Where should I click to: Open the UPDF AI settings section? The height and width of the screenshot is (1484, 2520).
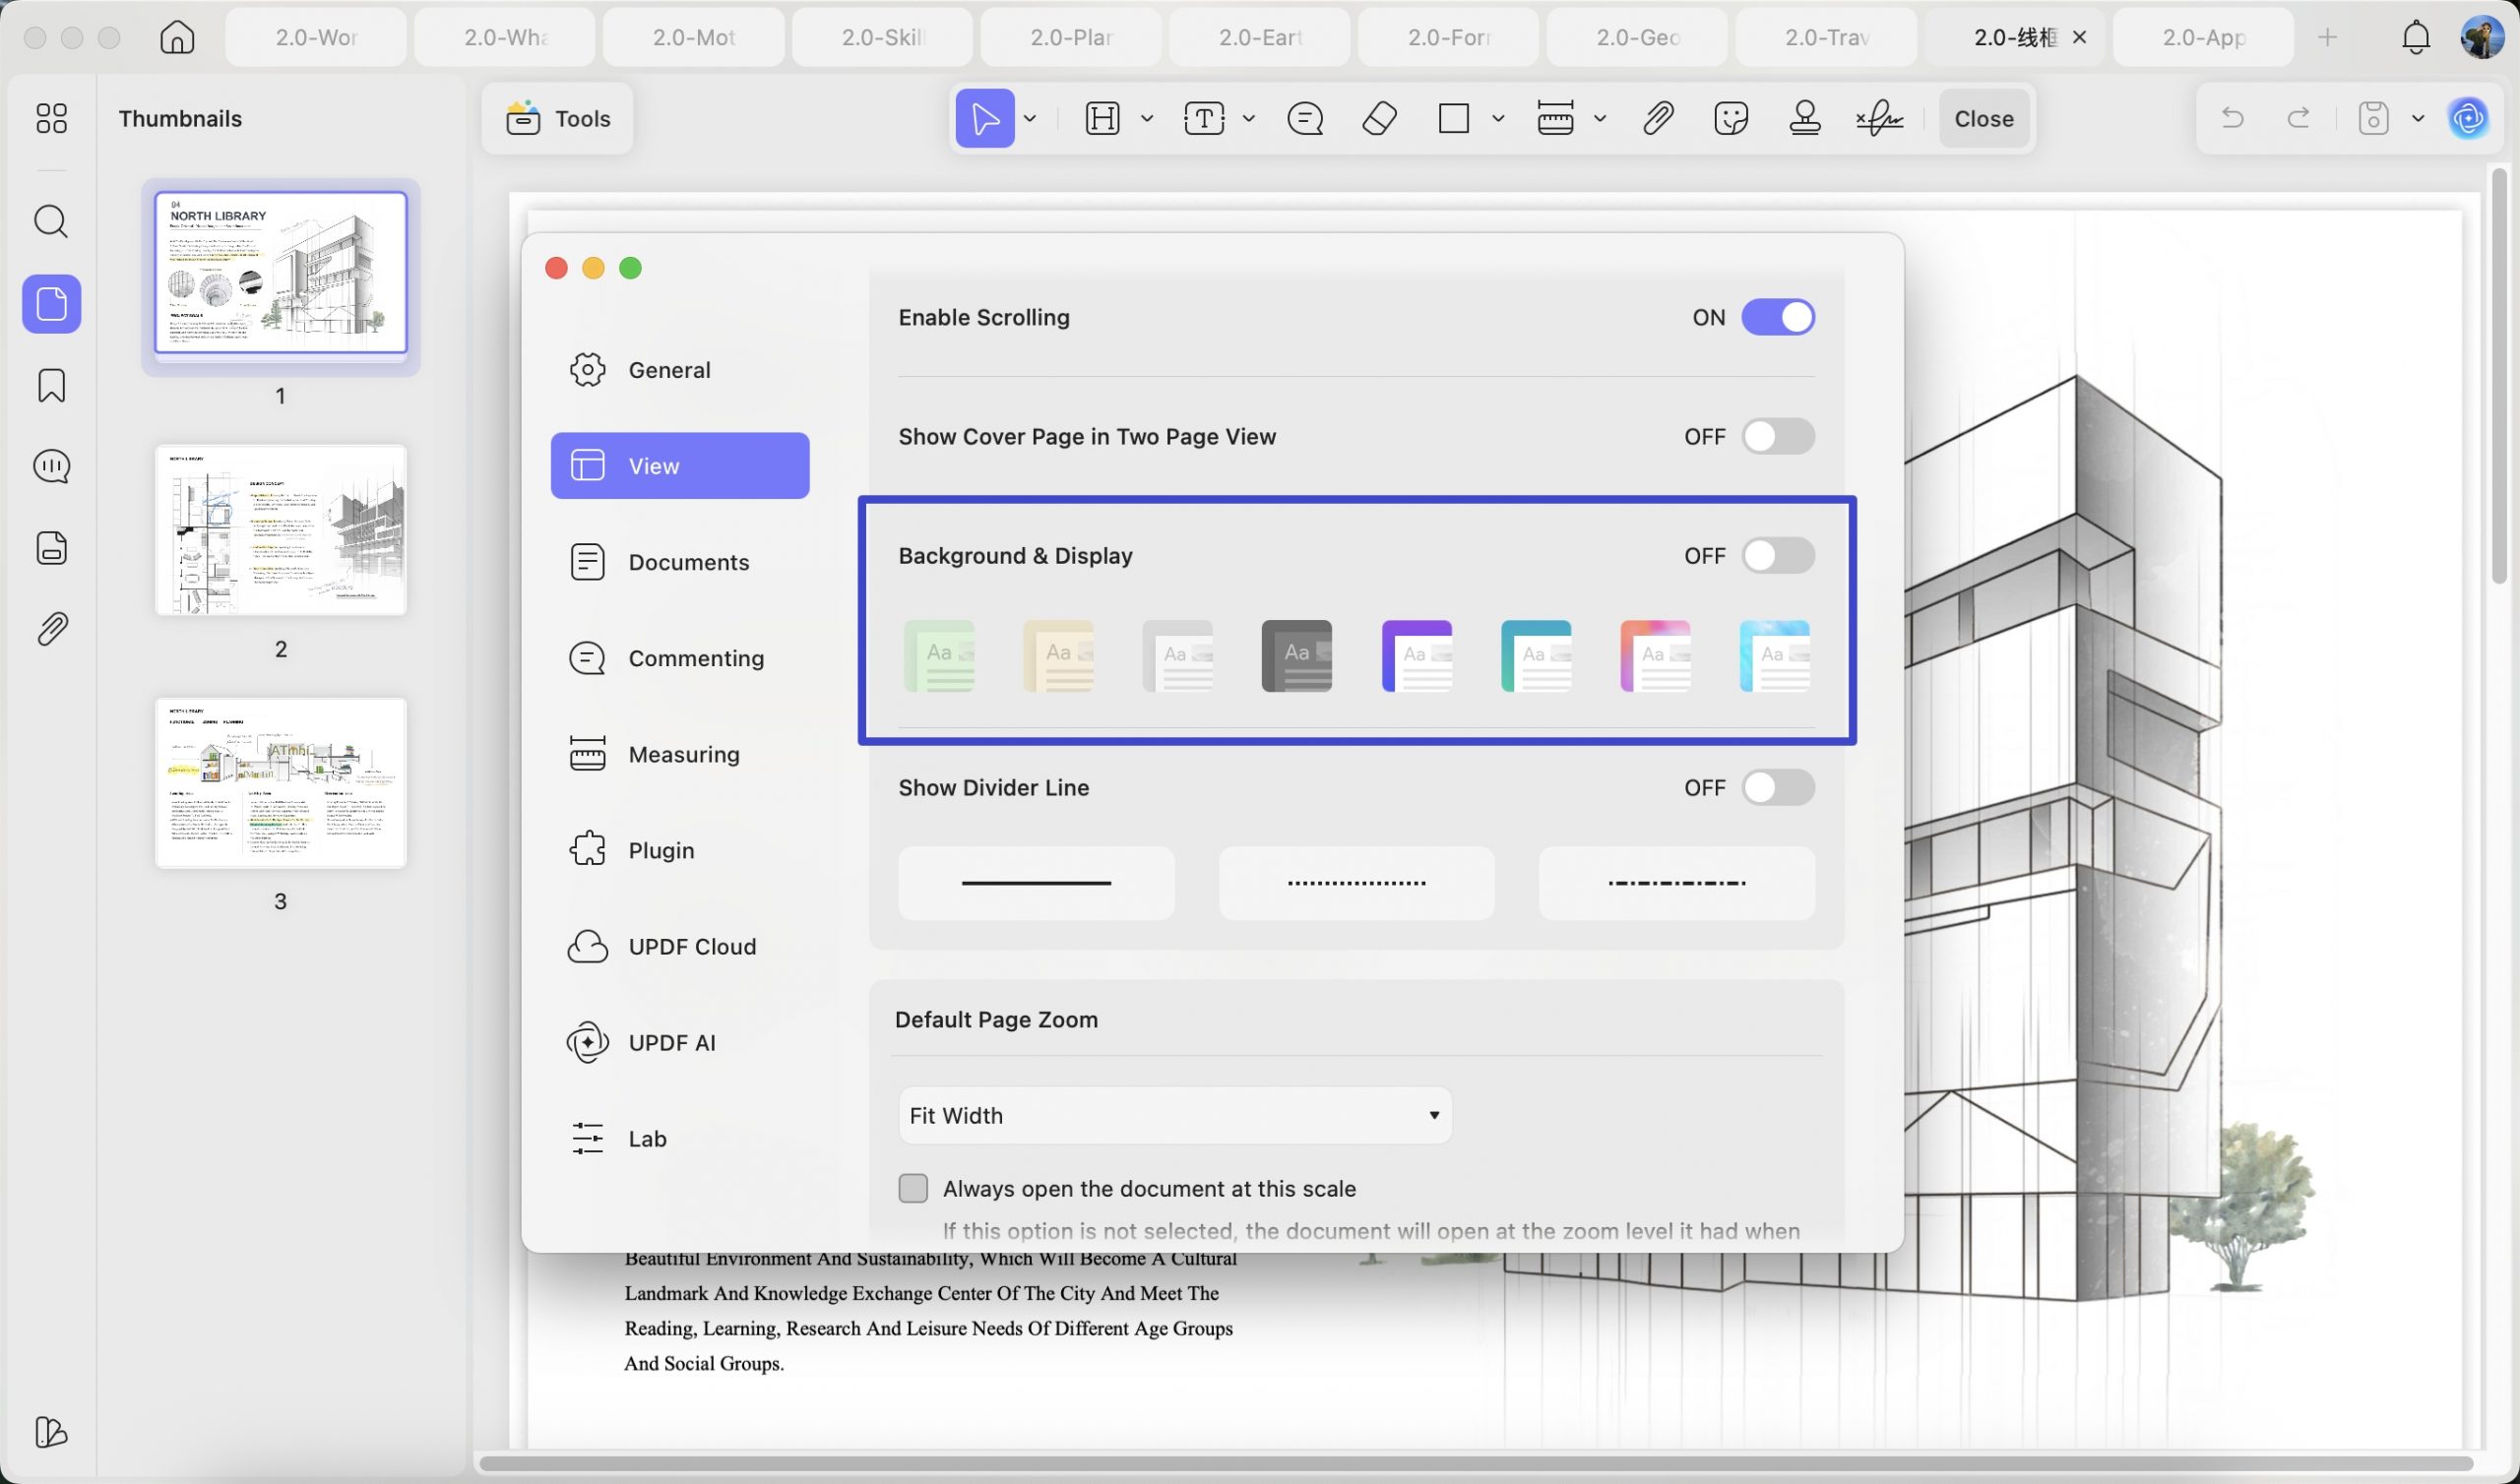tap(680, 1042)
